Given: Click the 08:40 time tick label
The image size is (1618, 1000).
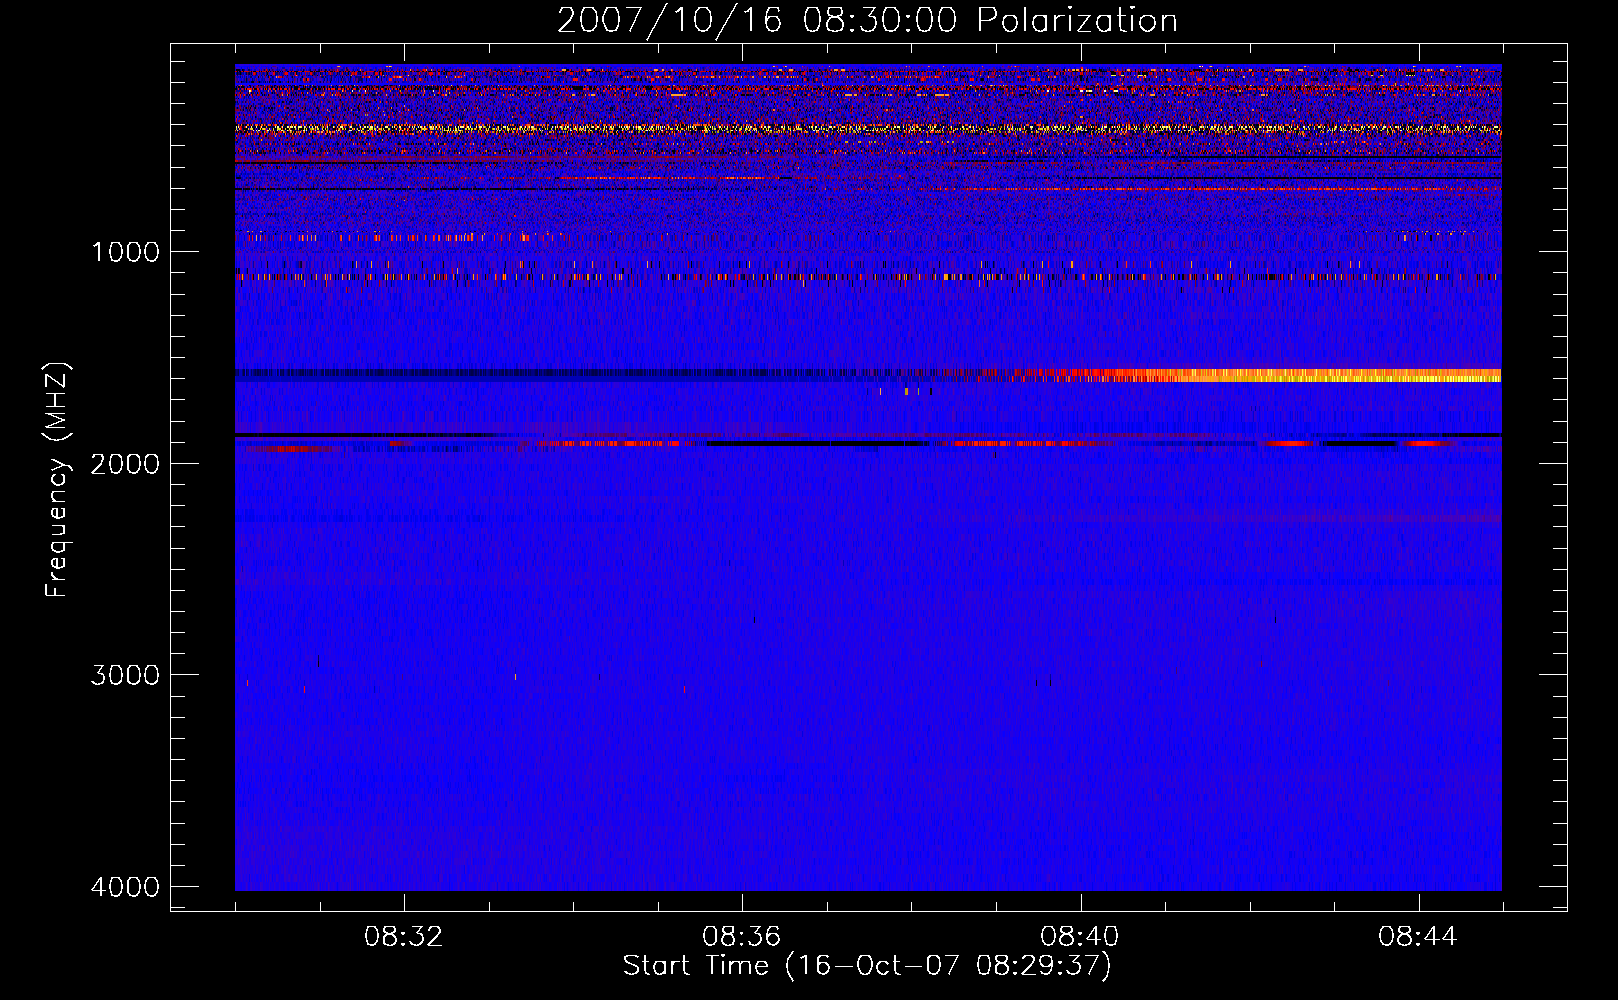Looking at the screenshot, I should pos(1080,937).
